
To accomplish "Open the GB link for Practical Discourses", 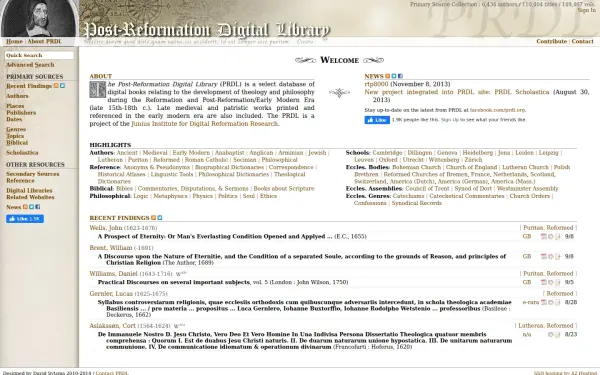I will [527, 282].
